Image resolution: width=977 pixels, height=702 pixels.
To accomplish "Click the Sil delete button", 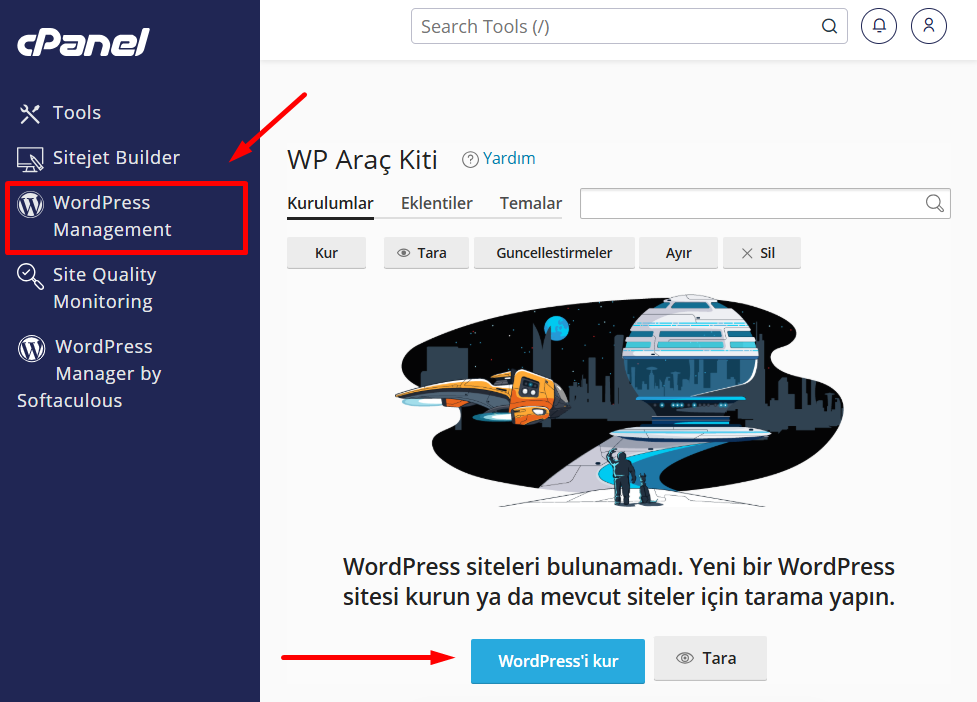I will click(x=761, y=253).
